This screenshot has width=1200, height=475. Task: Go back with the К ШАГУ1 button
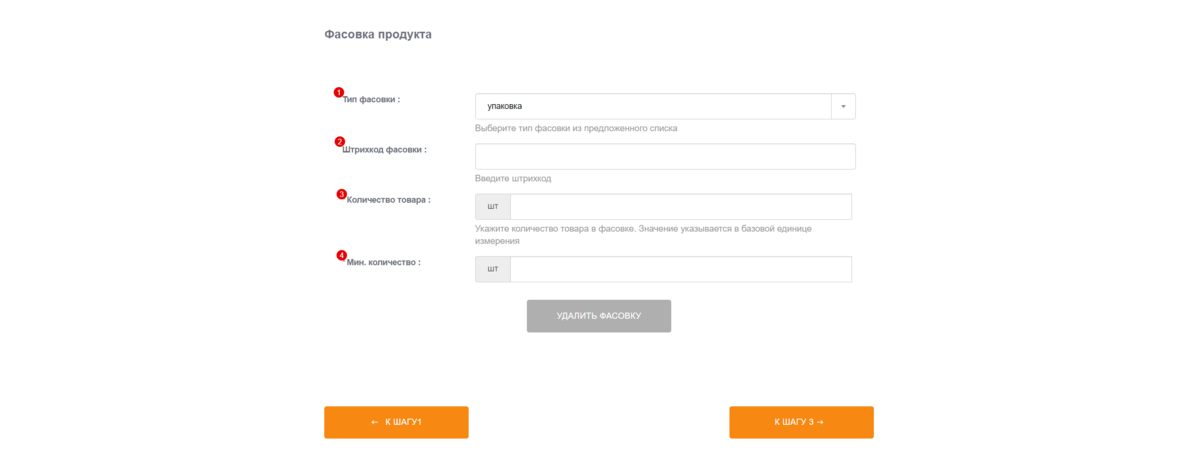396,422
